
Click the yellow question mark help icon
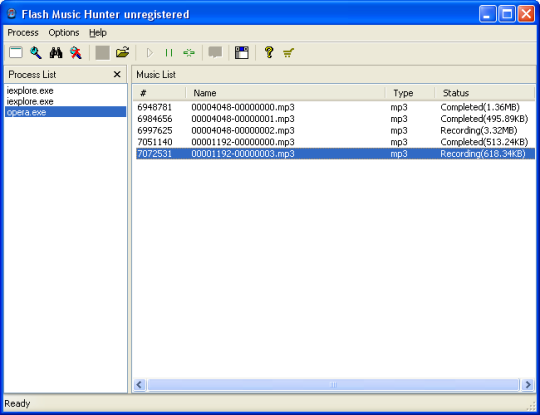coord(269,53)
